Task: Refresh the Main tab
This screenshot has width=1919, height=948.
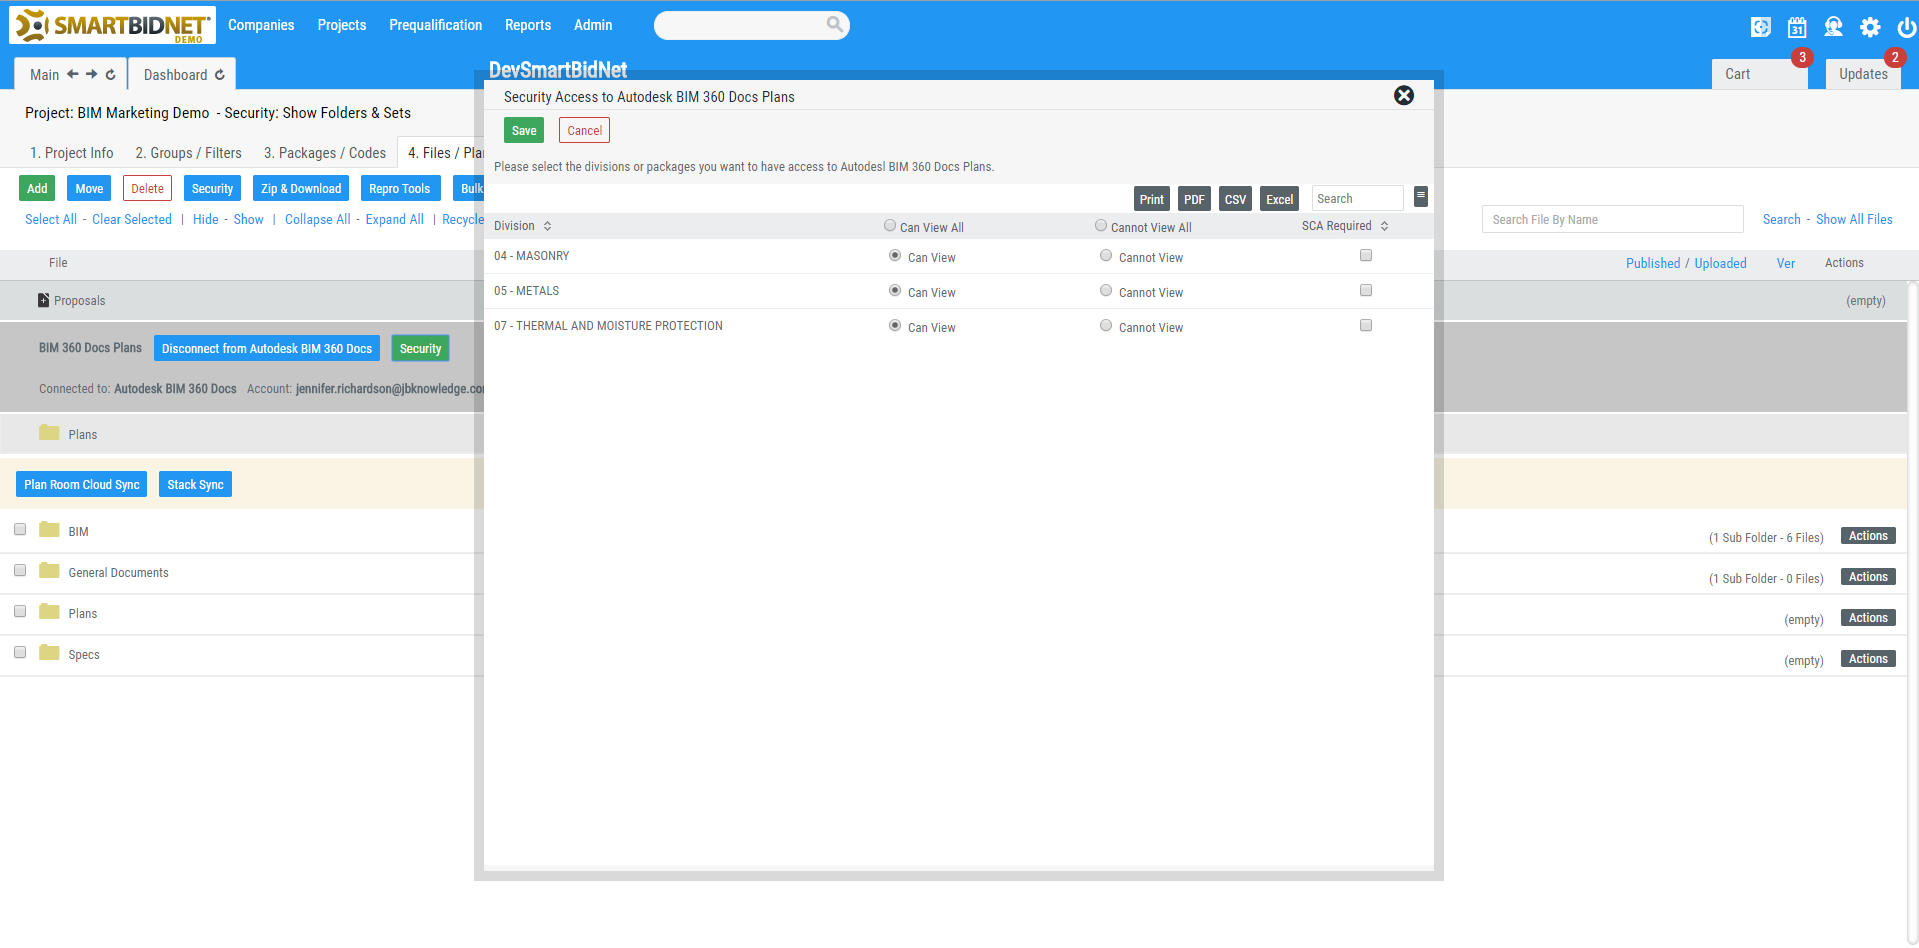Action: click(x=111, y=74)
